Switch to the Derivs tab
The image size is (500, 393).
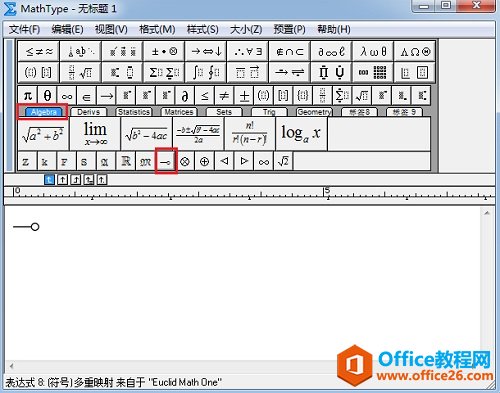click(88, 112)
